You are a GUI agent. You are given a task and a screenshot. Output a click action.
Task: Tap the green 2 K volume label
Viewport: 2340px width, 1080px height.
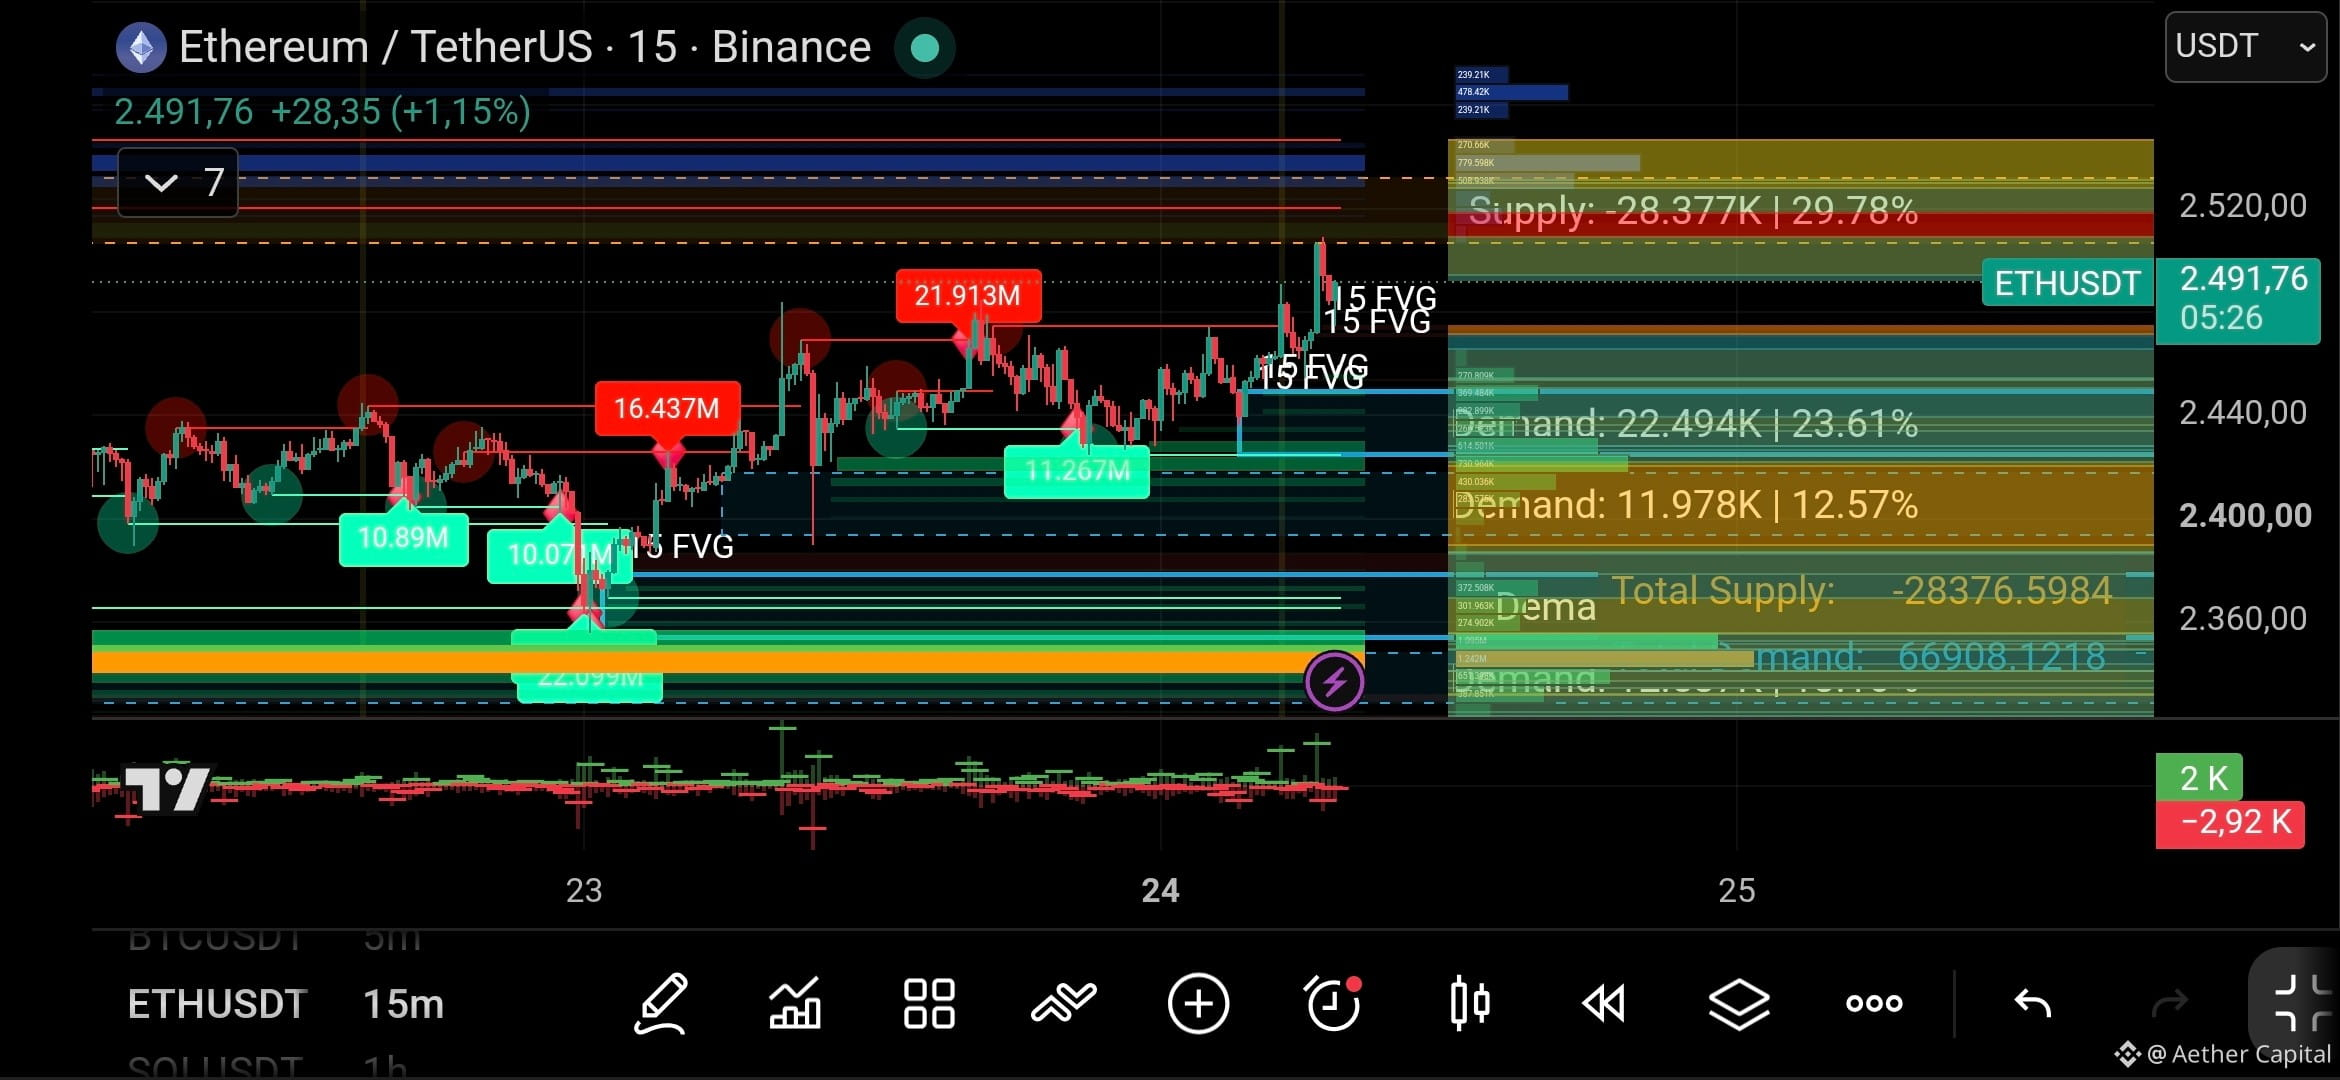pyautogui.click(x=2199, y=778)
